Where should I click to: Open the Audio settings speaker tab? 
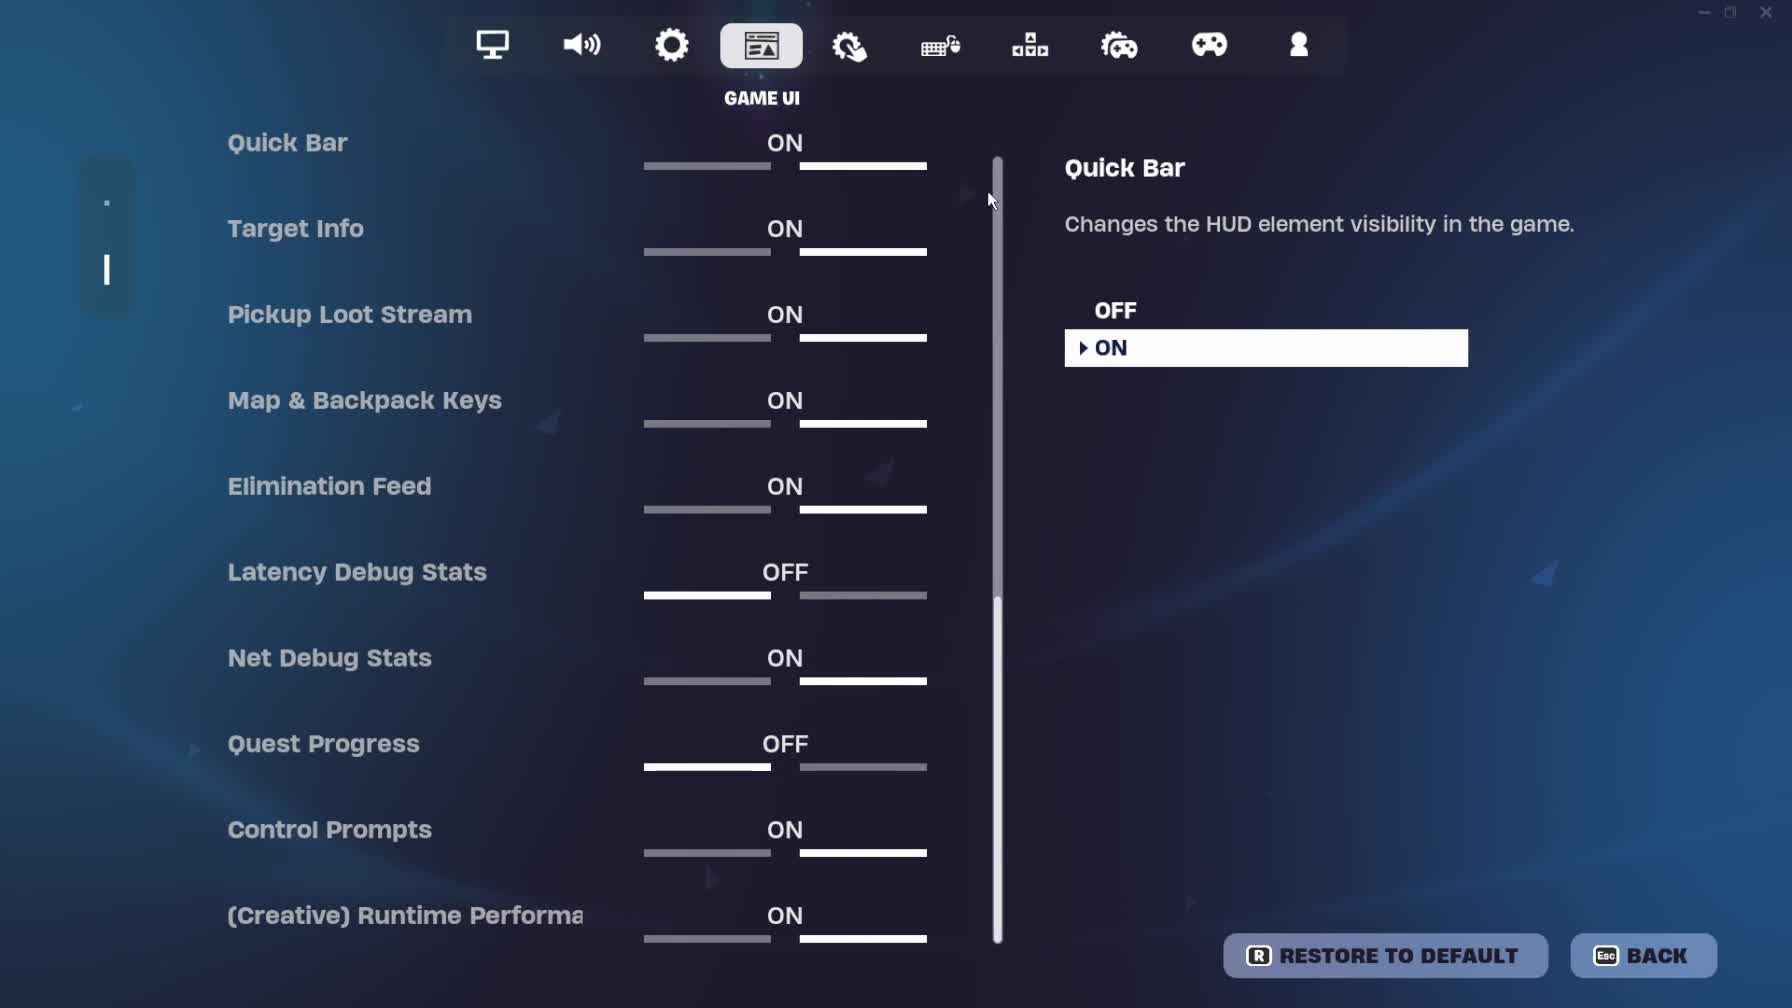point(582,45)
